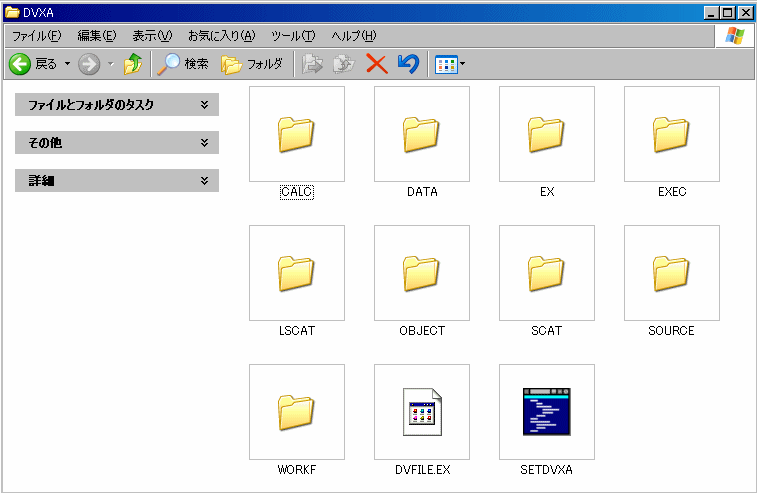Select the OBJECT folder
The image size is (757, 493).
[421, 272]
